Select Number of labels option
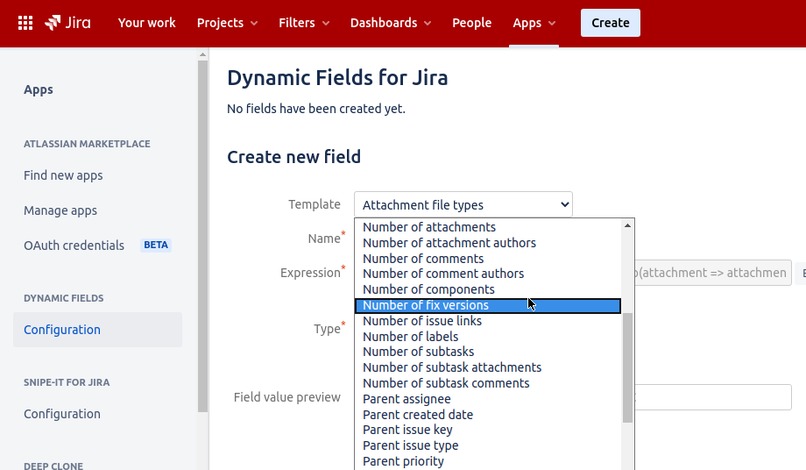806x470 pixels. click(x=488, y=337)
